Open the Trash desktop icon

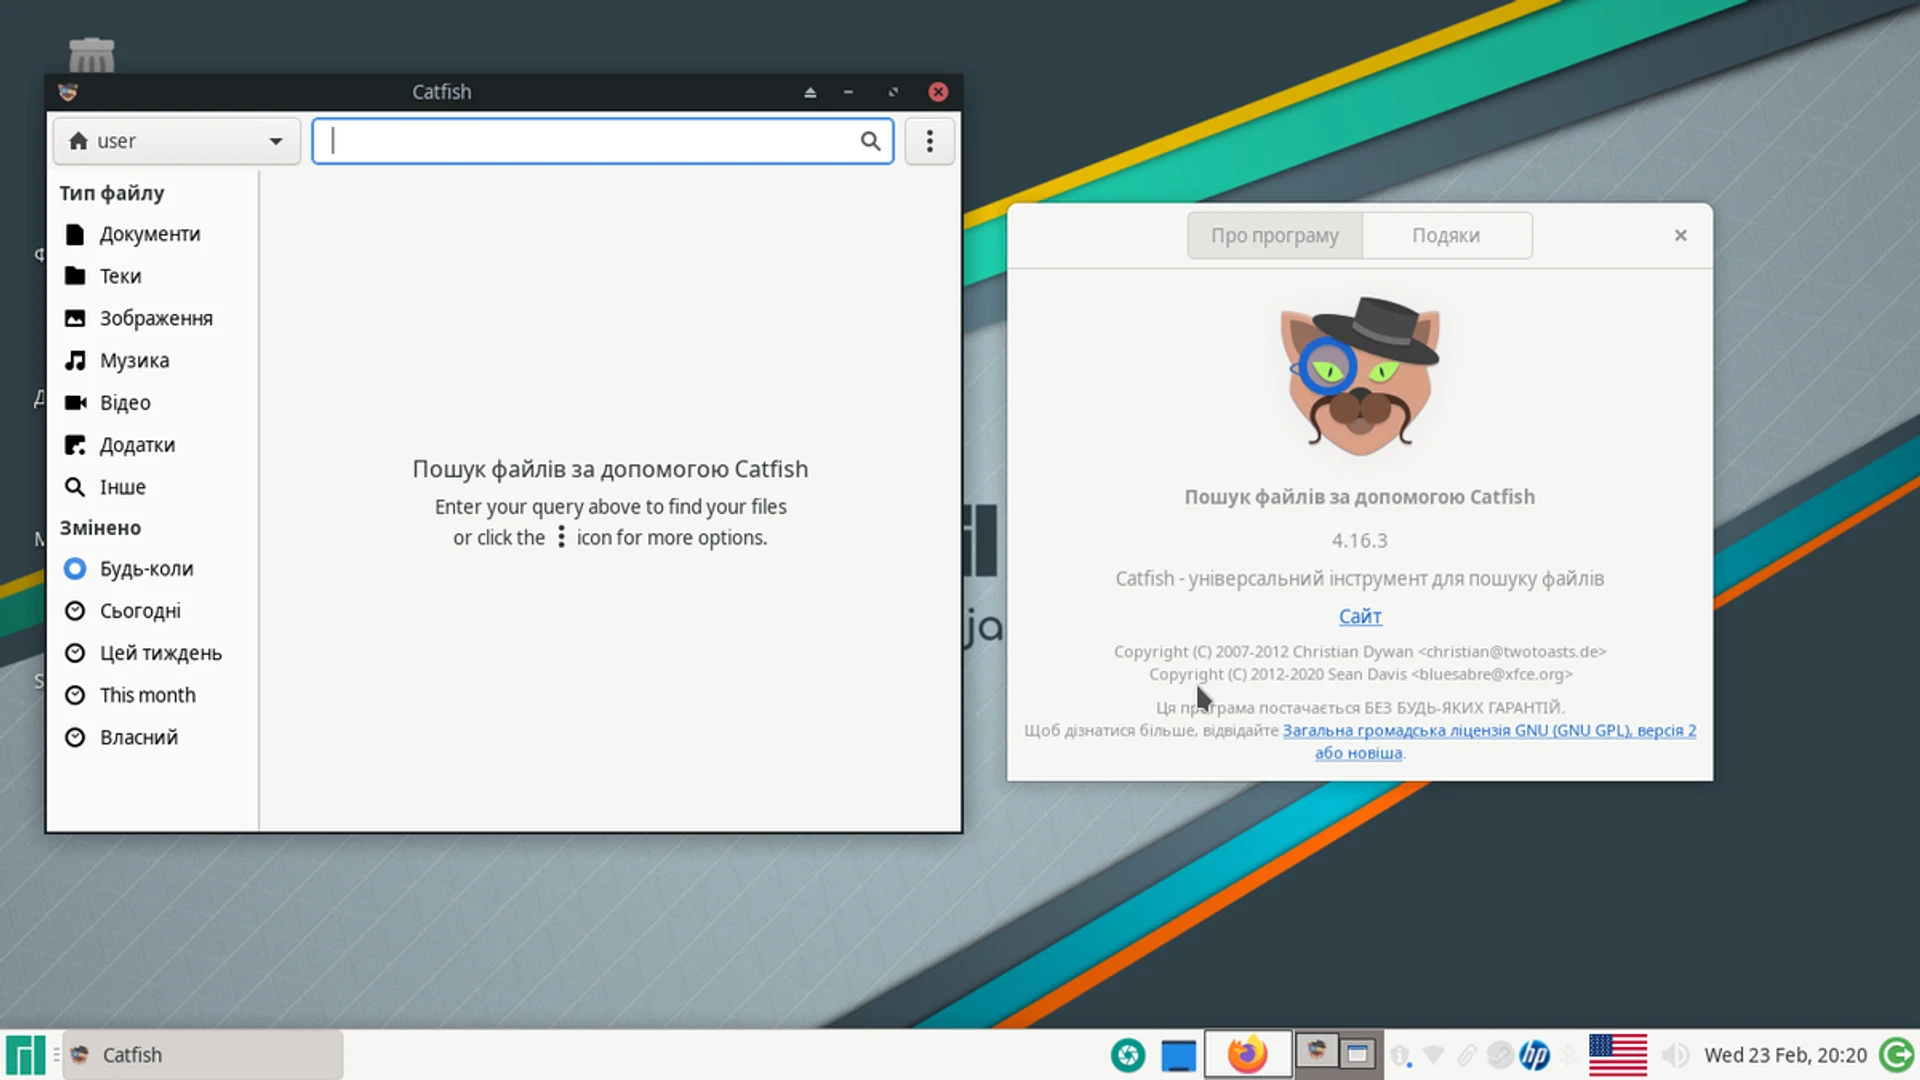click(91, 55)
